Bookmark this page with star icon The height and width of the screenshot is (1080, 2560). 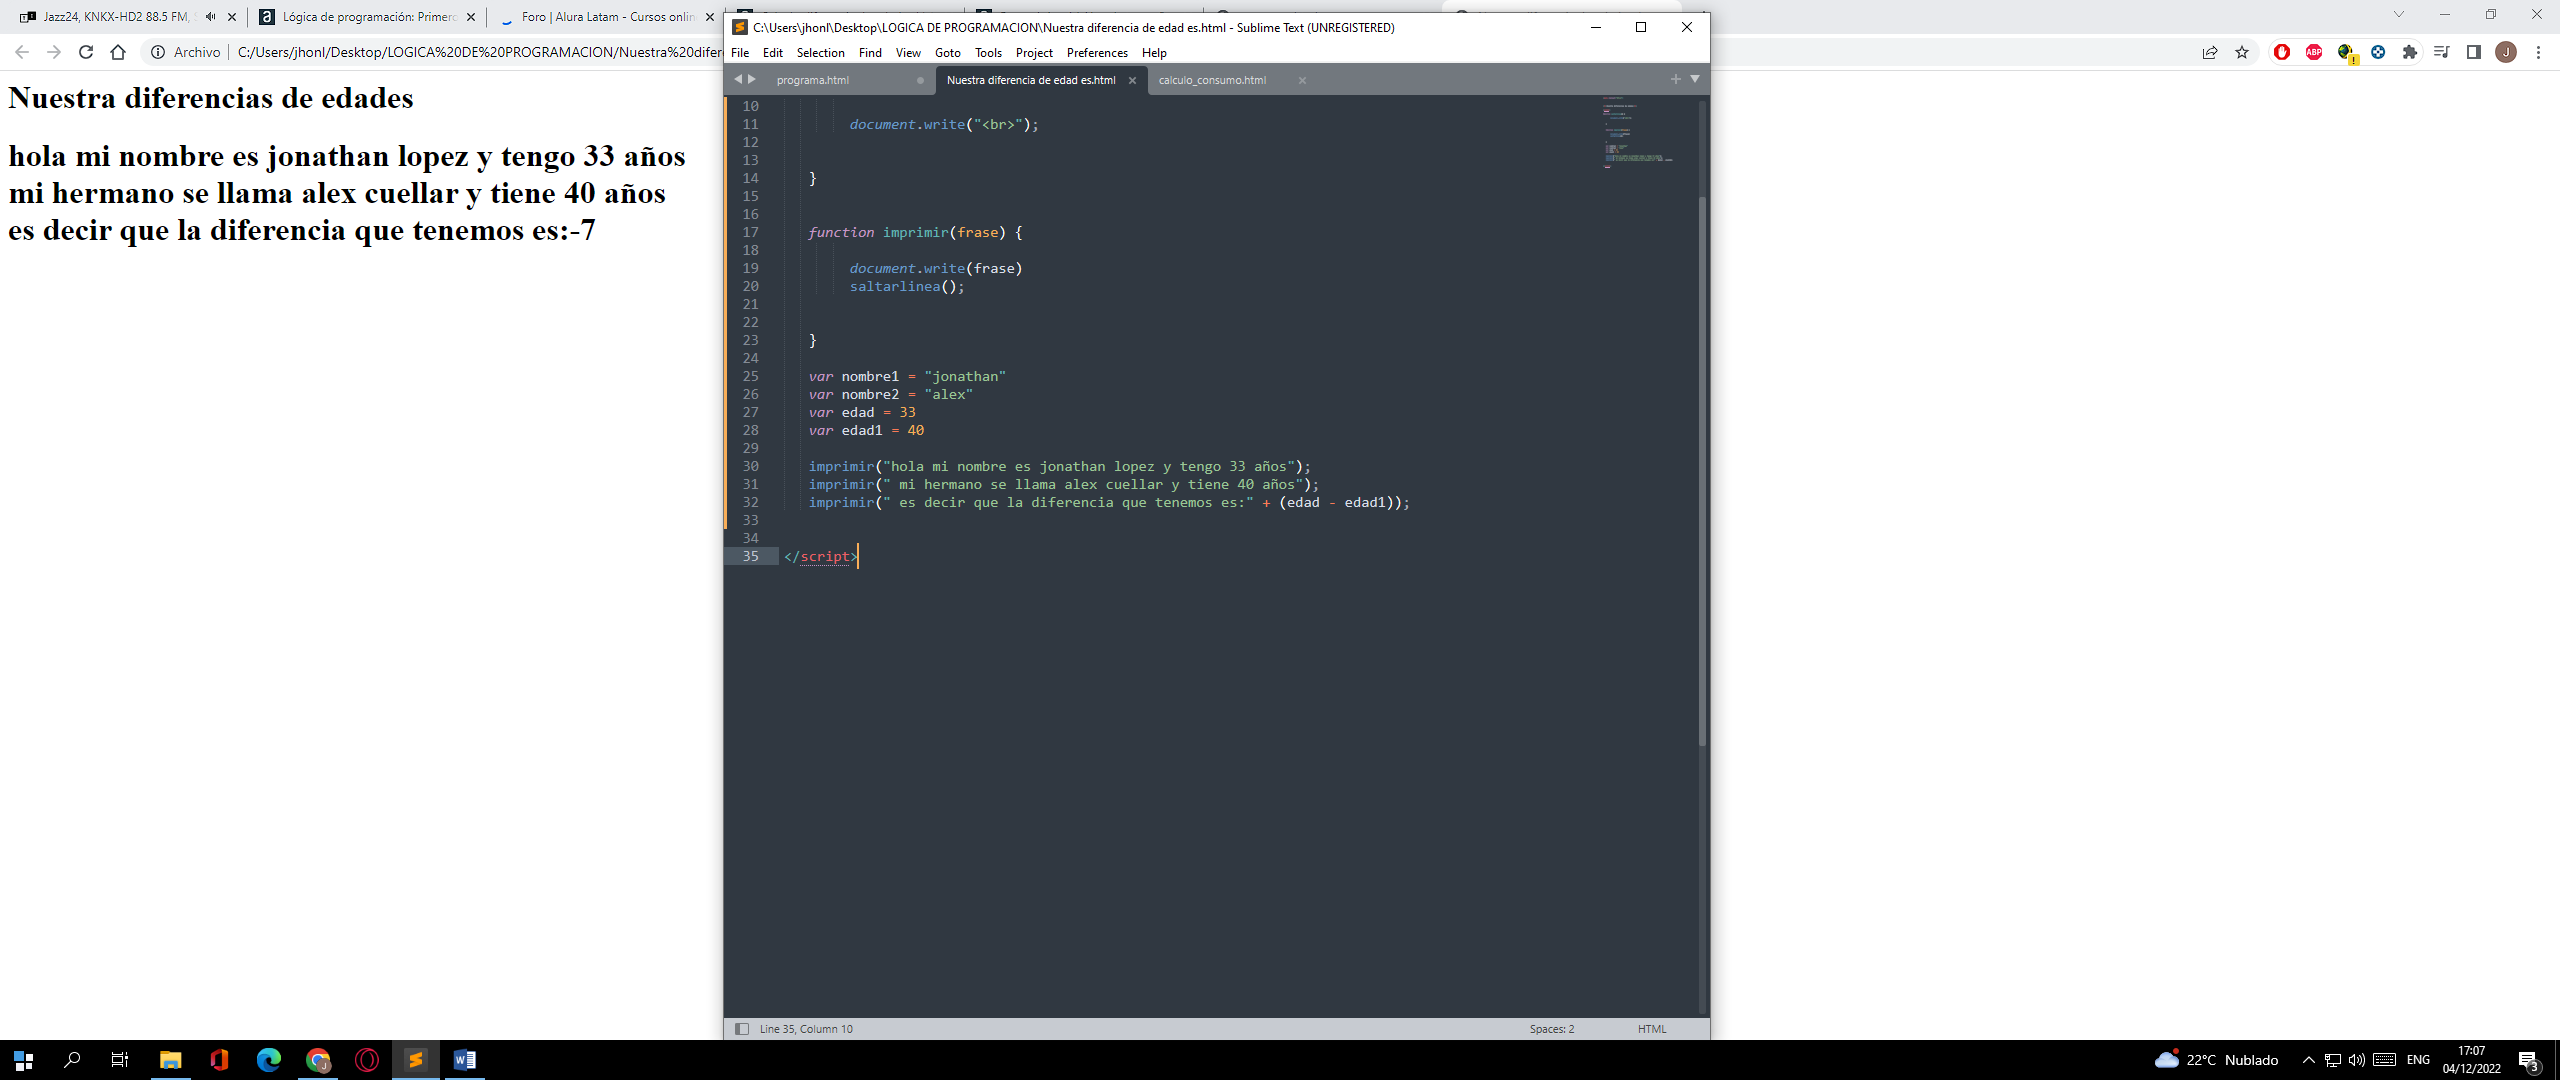pos(2242,52)
